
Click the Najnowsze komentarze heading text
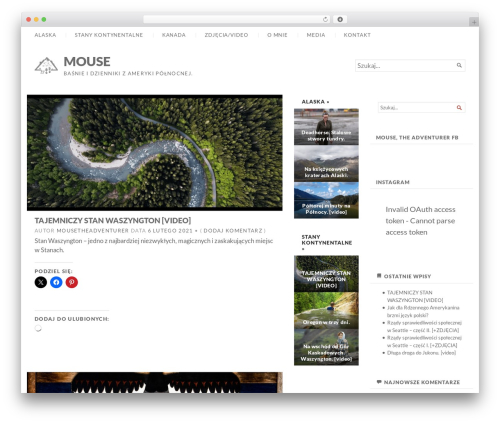click(x=422, y=382)
